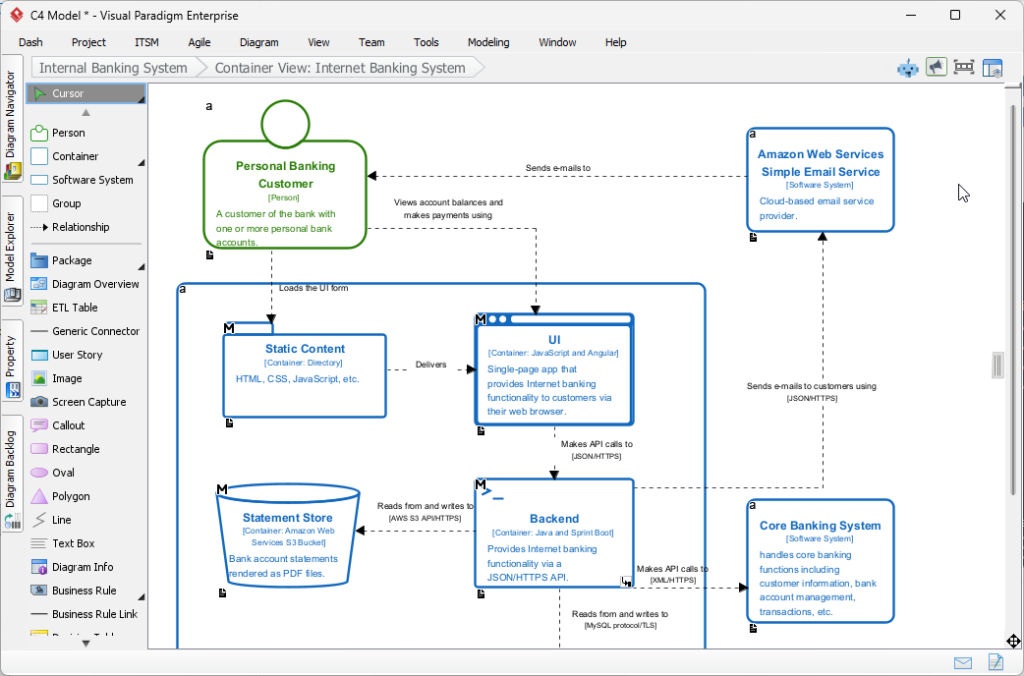Viewport: 1024px width, 676px height.
Task: Open the mail icon at bottom right
Action: [962, 662]
